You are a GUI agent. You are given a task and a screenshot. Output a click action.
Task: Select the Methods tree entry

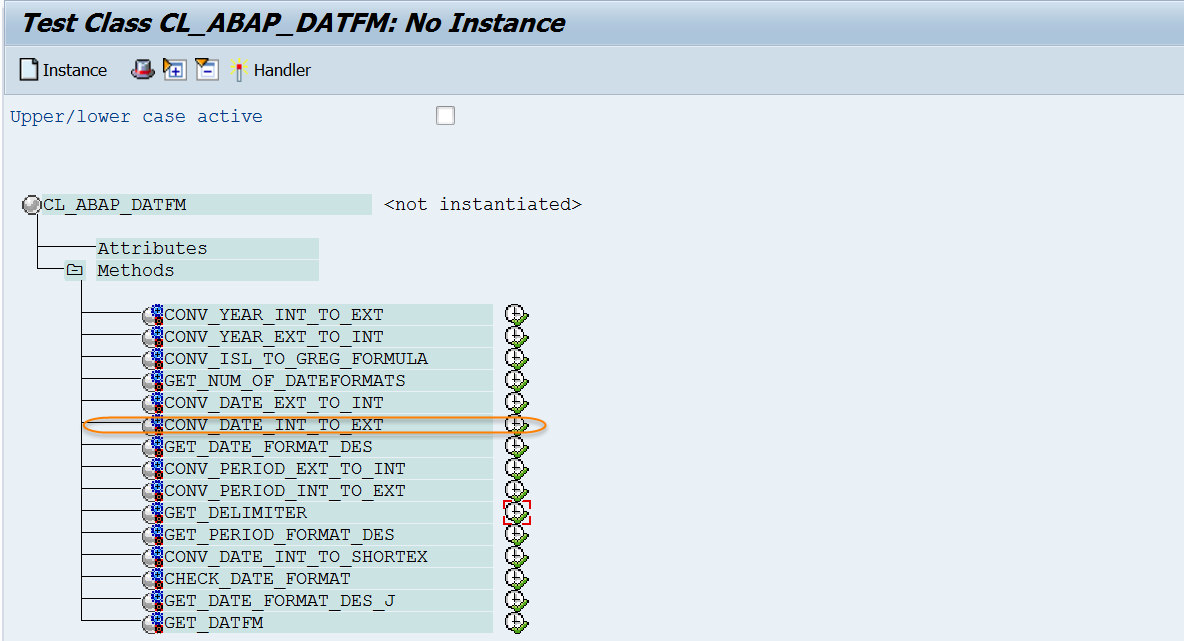[135, 270]
